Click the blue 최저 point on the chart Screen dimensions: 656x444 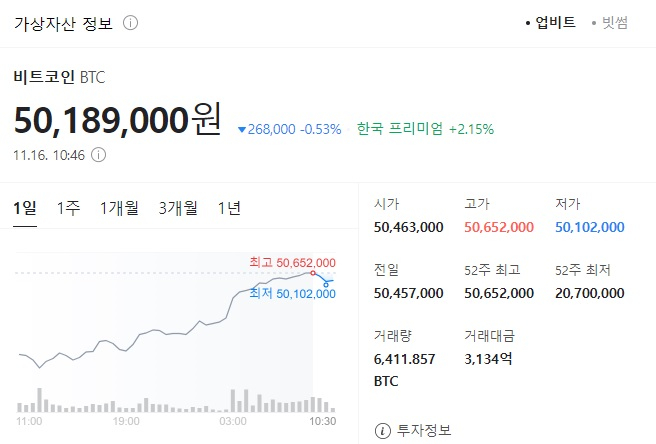point(327,284)
